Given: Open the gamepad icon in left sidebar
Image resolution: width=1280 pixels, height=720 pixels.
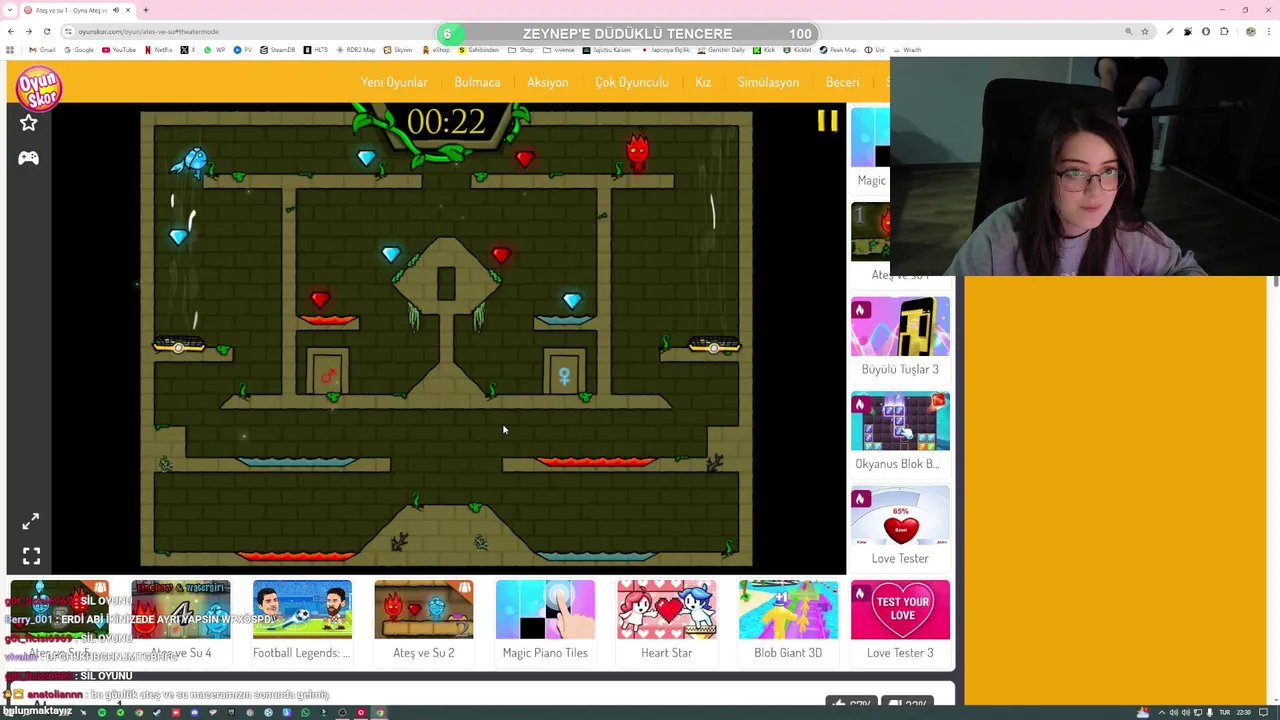Looking at the screenshot, I should pyautogui.click(x=28, y=158).
